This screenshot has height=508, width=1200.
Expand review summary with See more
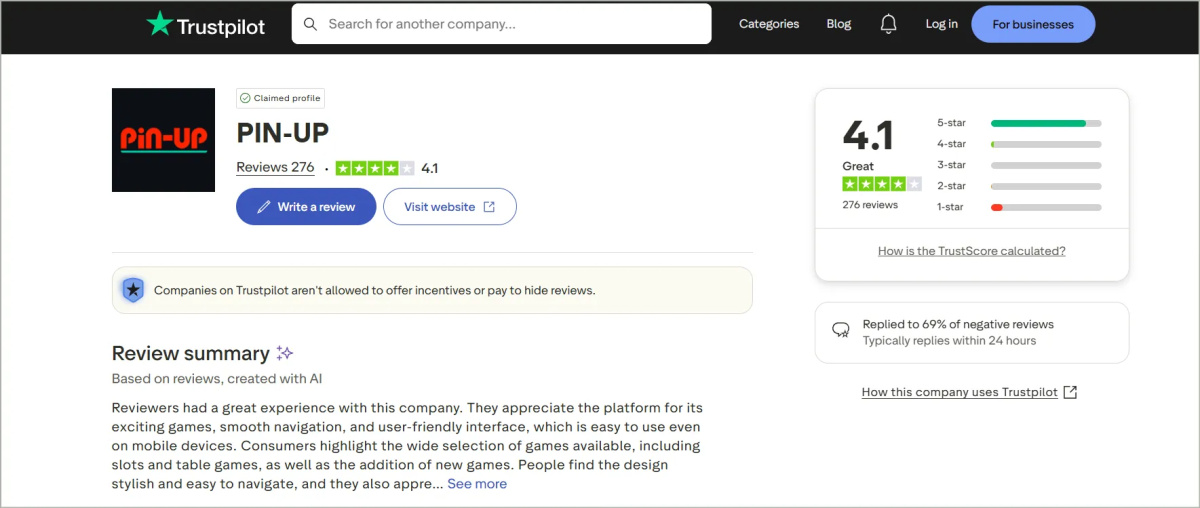coord(477,484)
